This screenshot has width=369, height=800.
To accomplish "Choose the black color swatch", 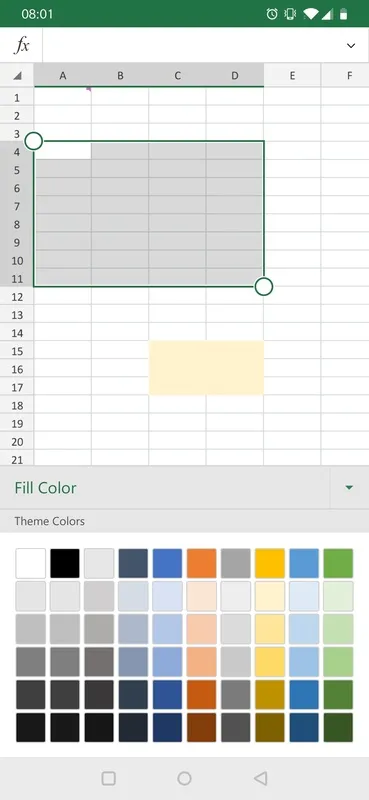I will [65, 563].
